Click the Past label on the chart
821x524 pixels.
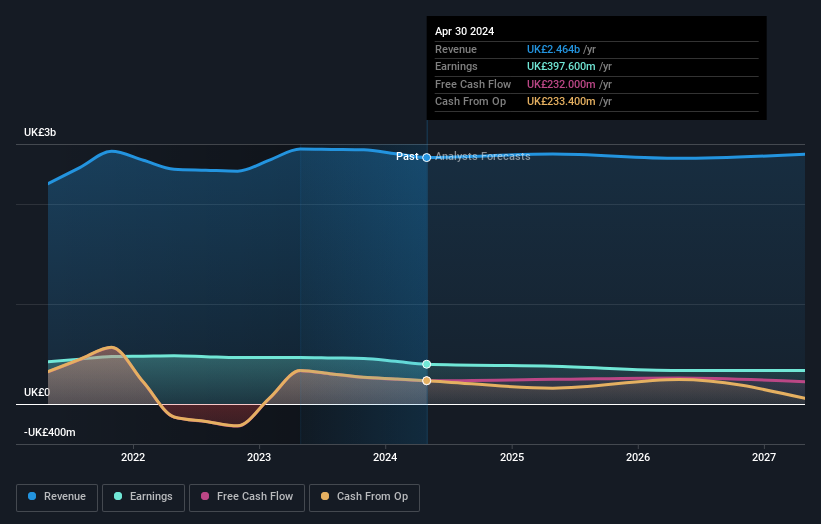pyautogui.click(x=407, y=157)
